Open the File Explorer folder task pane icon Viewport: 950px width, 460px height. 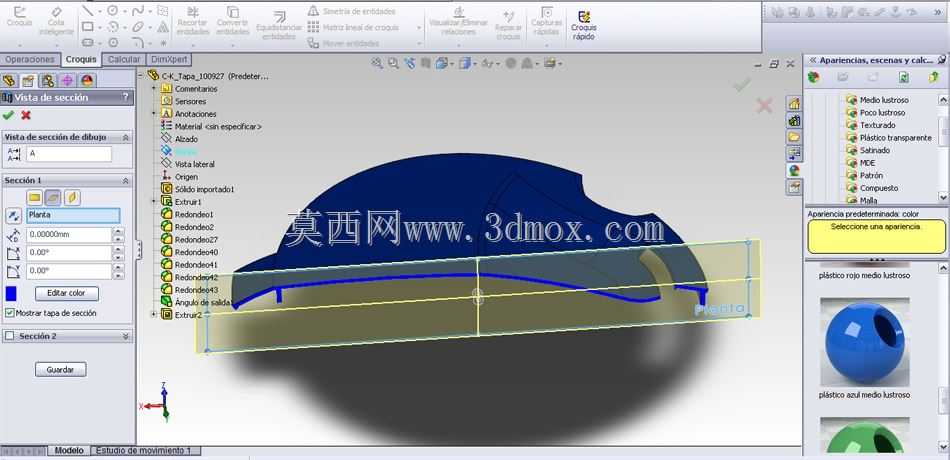tap(794, 138)
